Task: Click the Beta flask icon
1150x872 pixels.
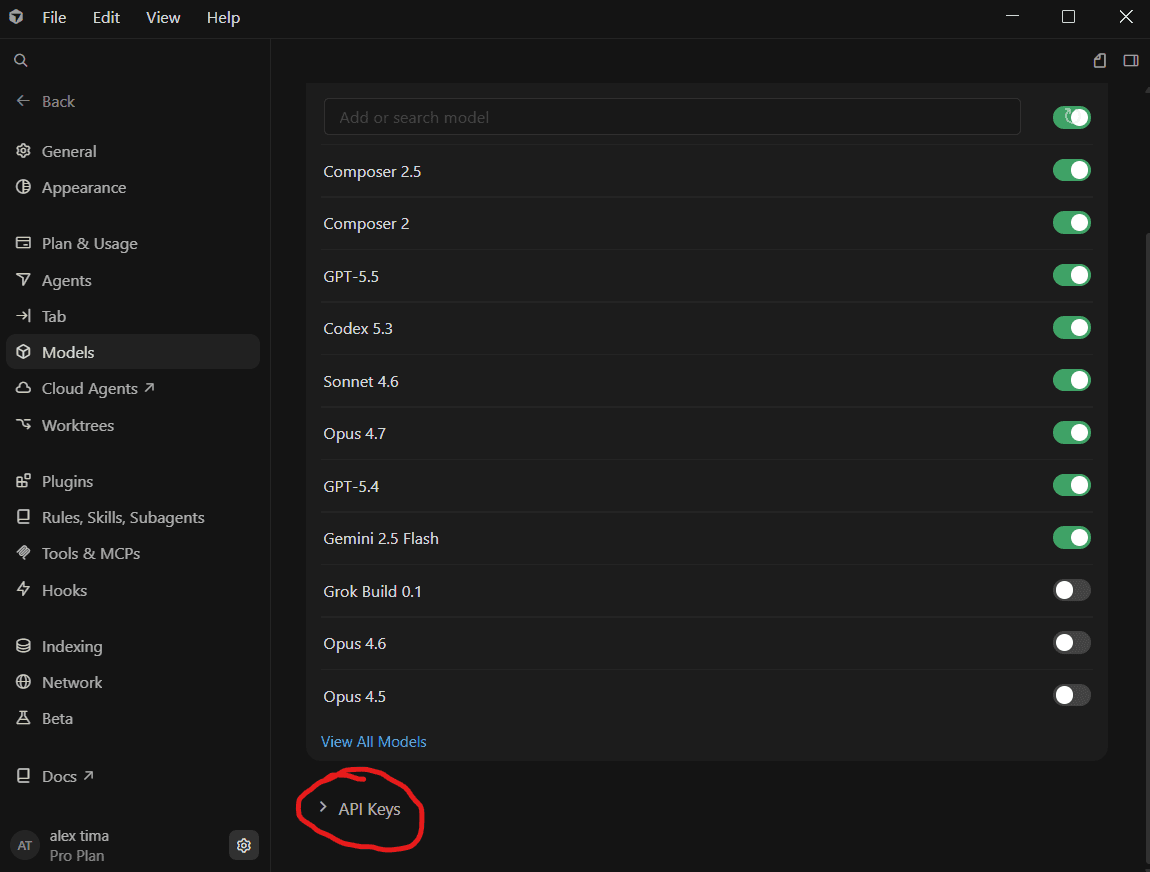Action: [23, 717]
